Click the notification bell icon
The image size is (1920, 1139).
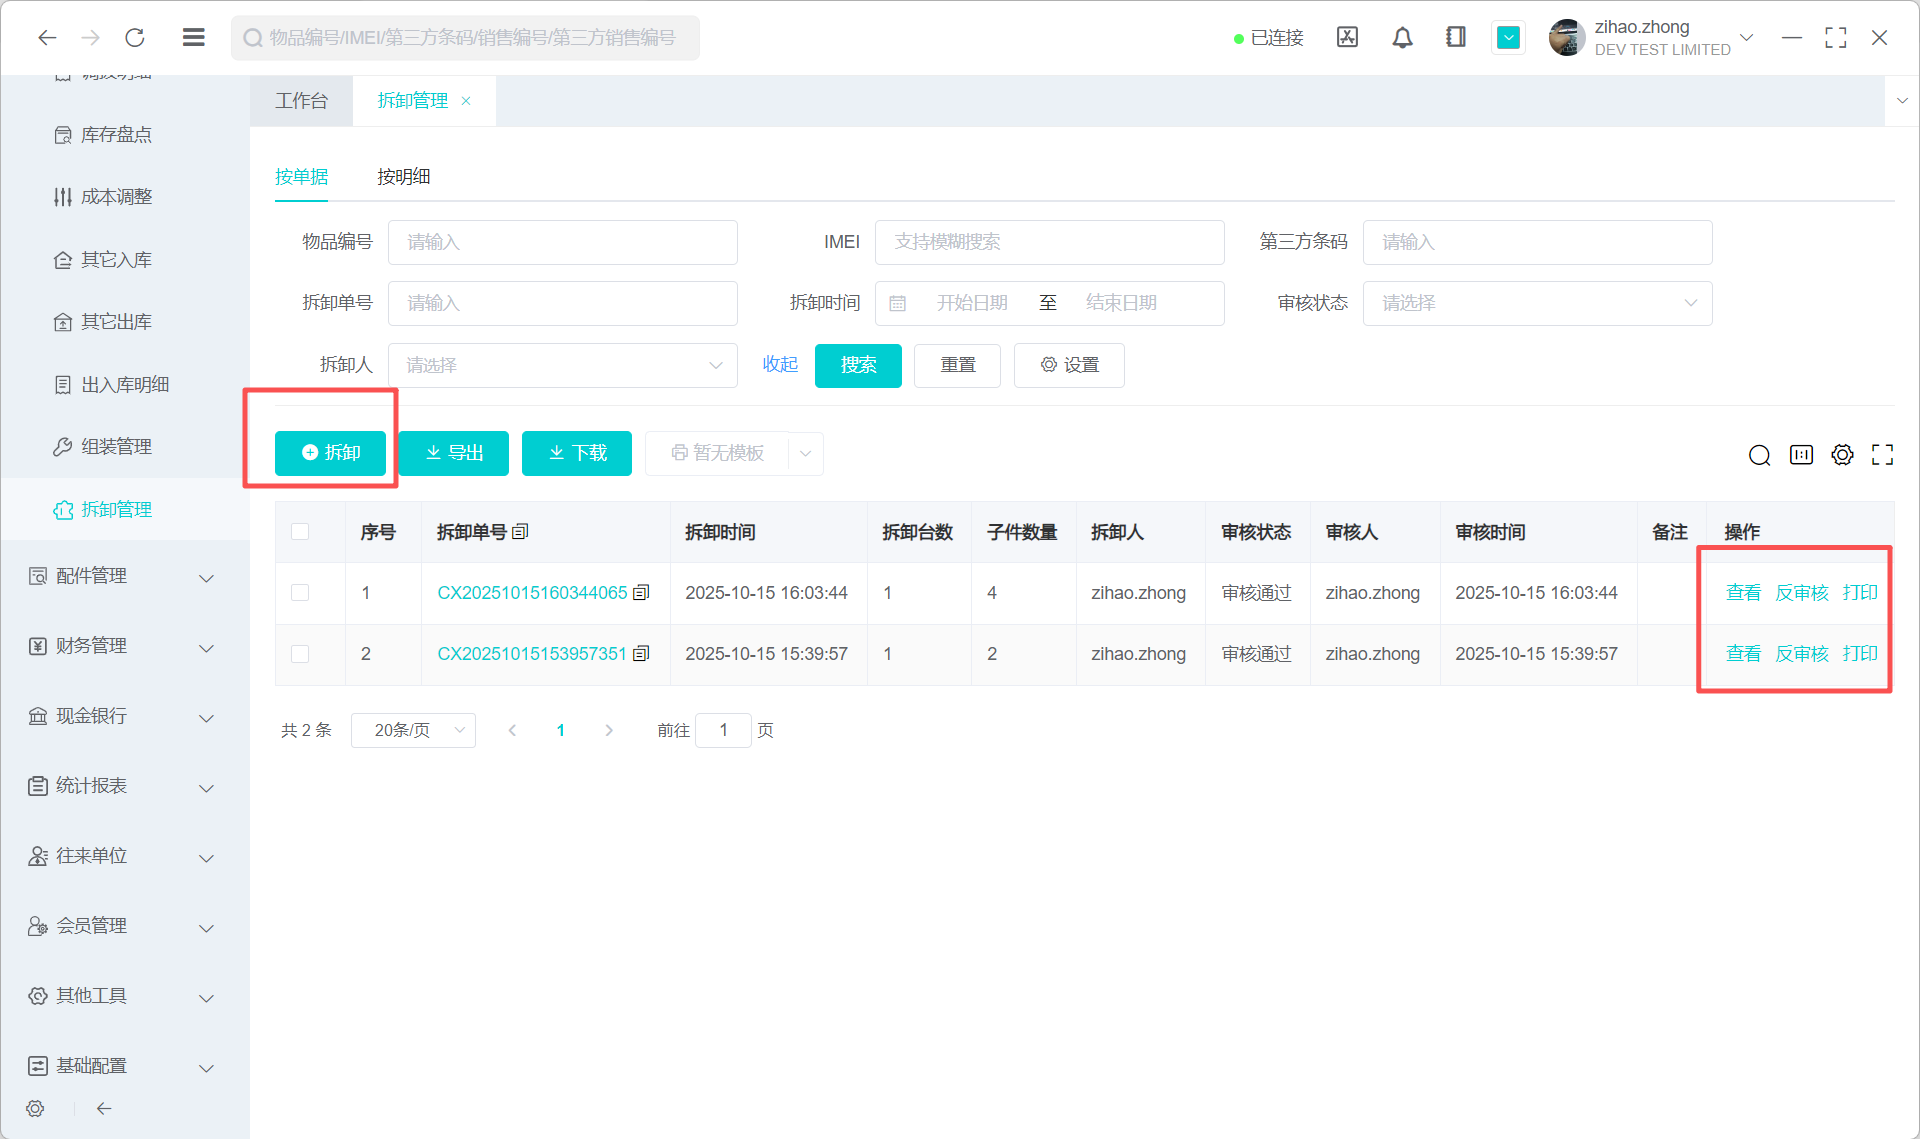1402,38
